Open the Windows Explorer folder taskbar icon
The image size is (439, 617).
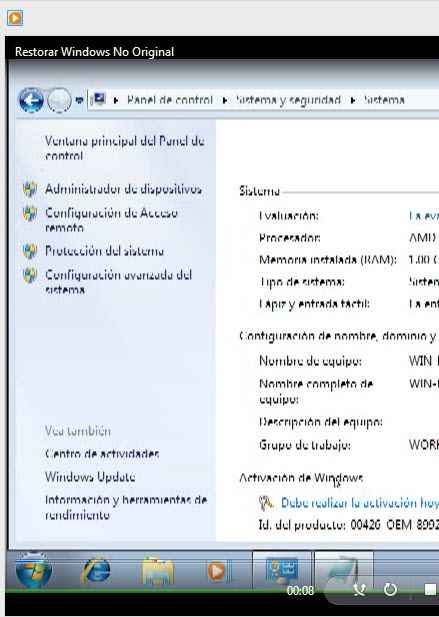click(x=158, y=570)
